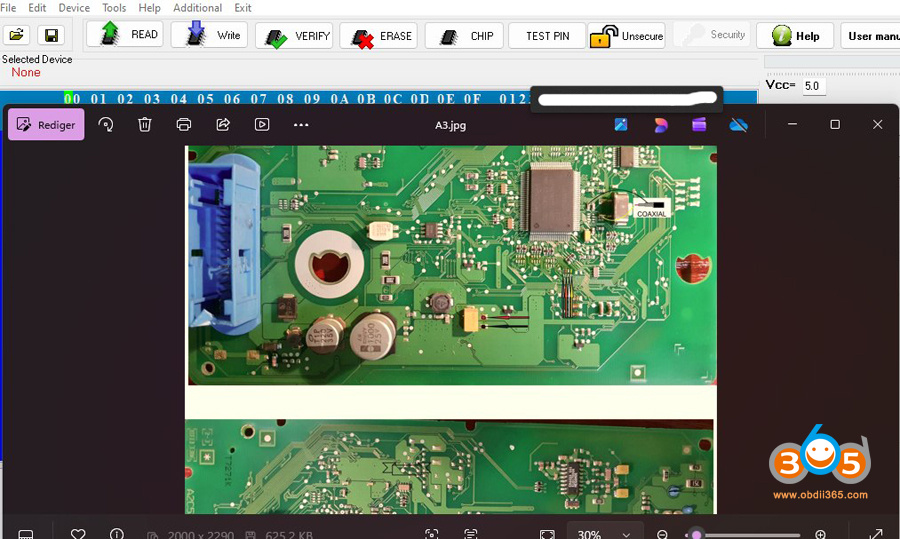900x539 pixels.
Task: Open the zoom percentage dropdown
Action: (x=605, y=534)
